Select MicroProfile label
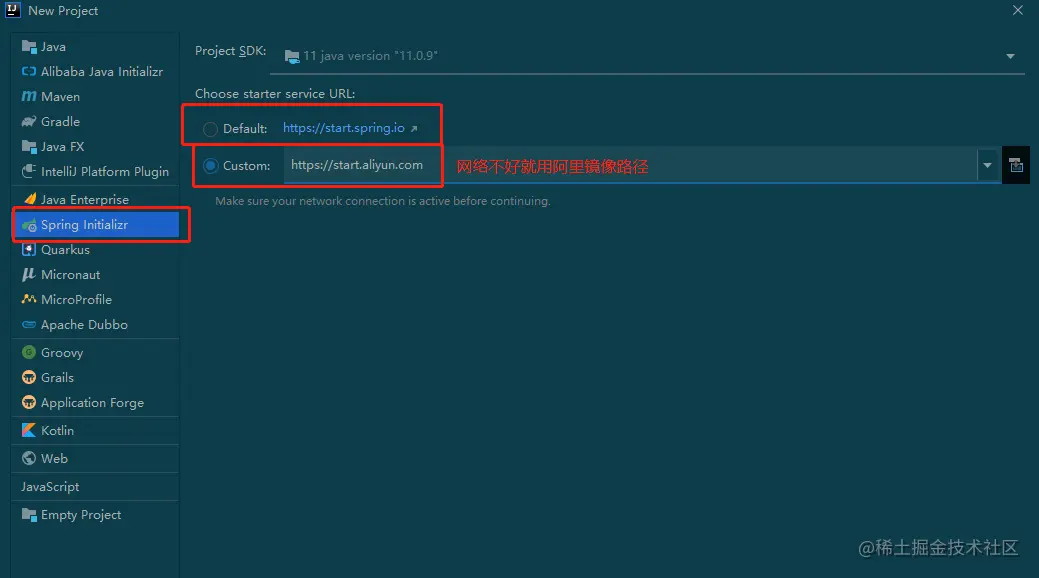 (76, 300)
